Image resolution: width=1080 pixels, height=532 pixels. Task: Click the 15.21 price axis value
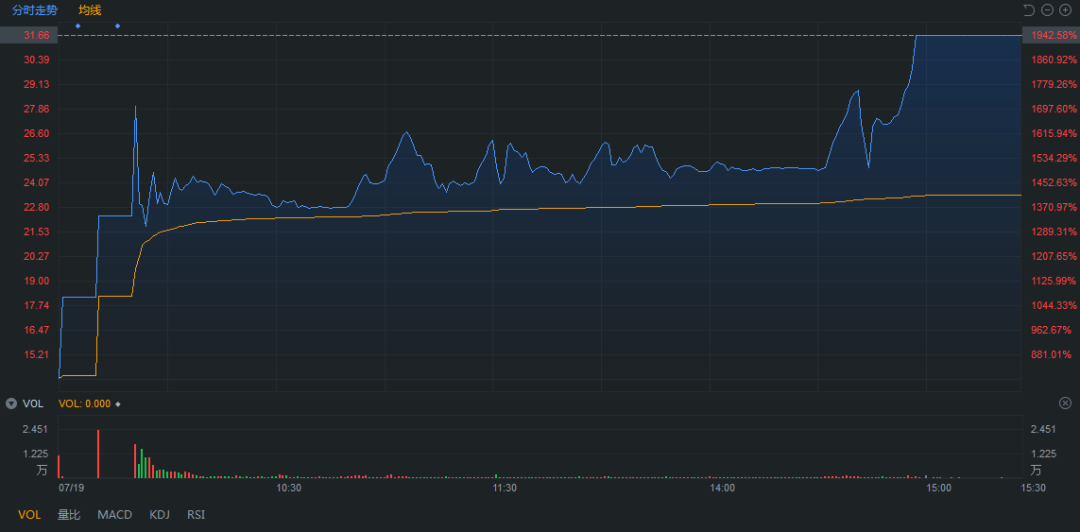(37, 355)
